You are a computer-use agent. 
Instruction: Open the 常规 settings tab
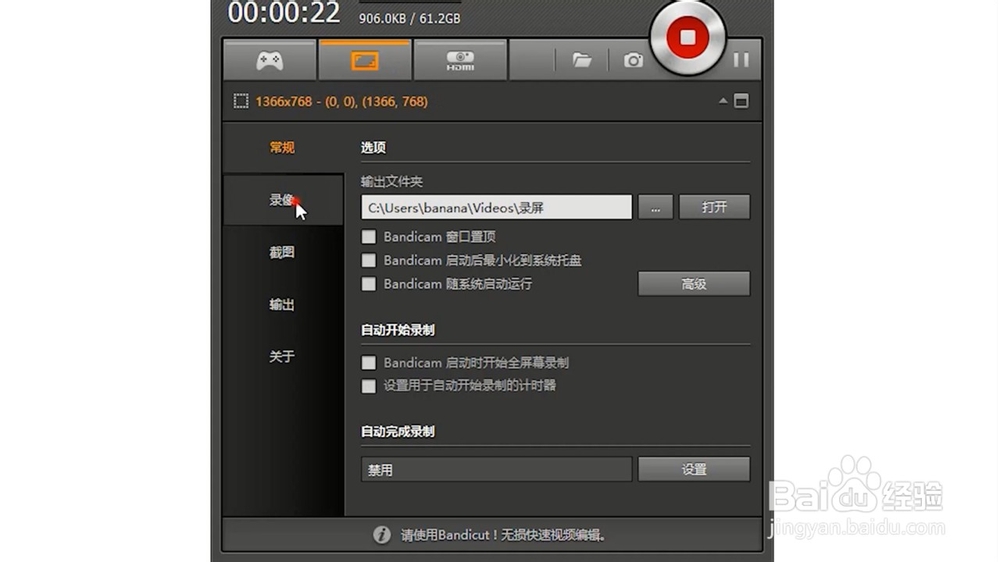coord(283,148)
